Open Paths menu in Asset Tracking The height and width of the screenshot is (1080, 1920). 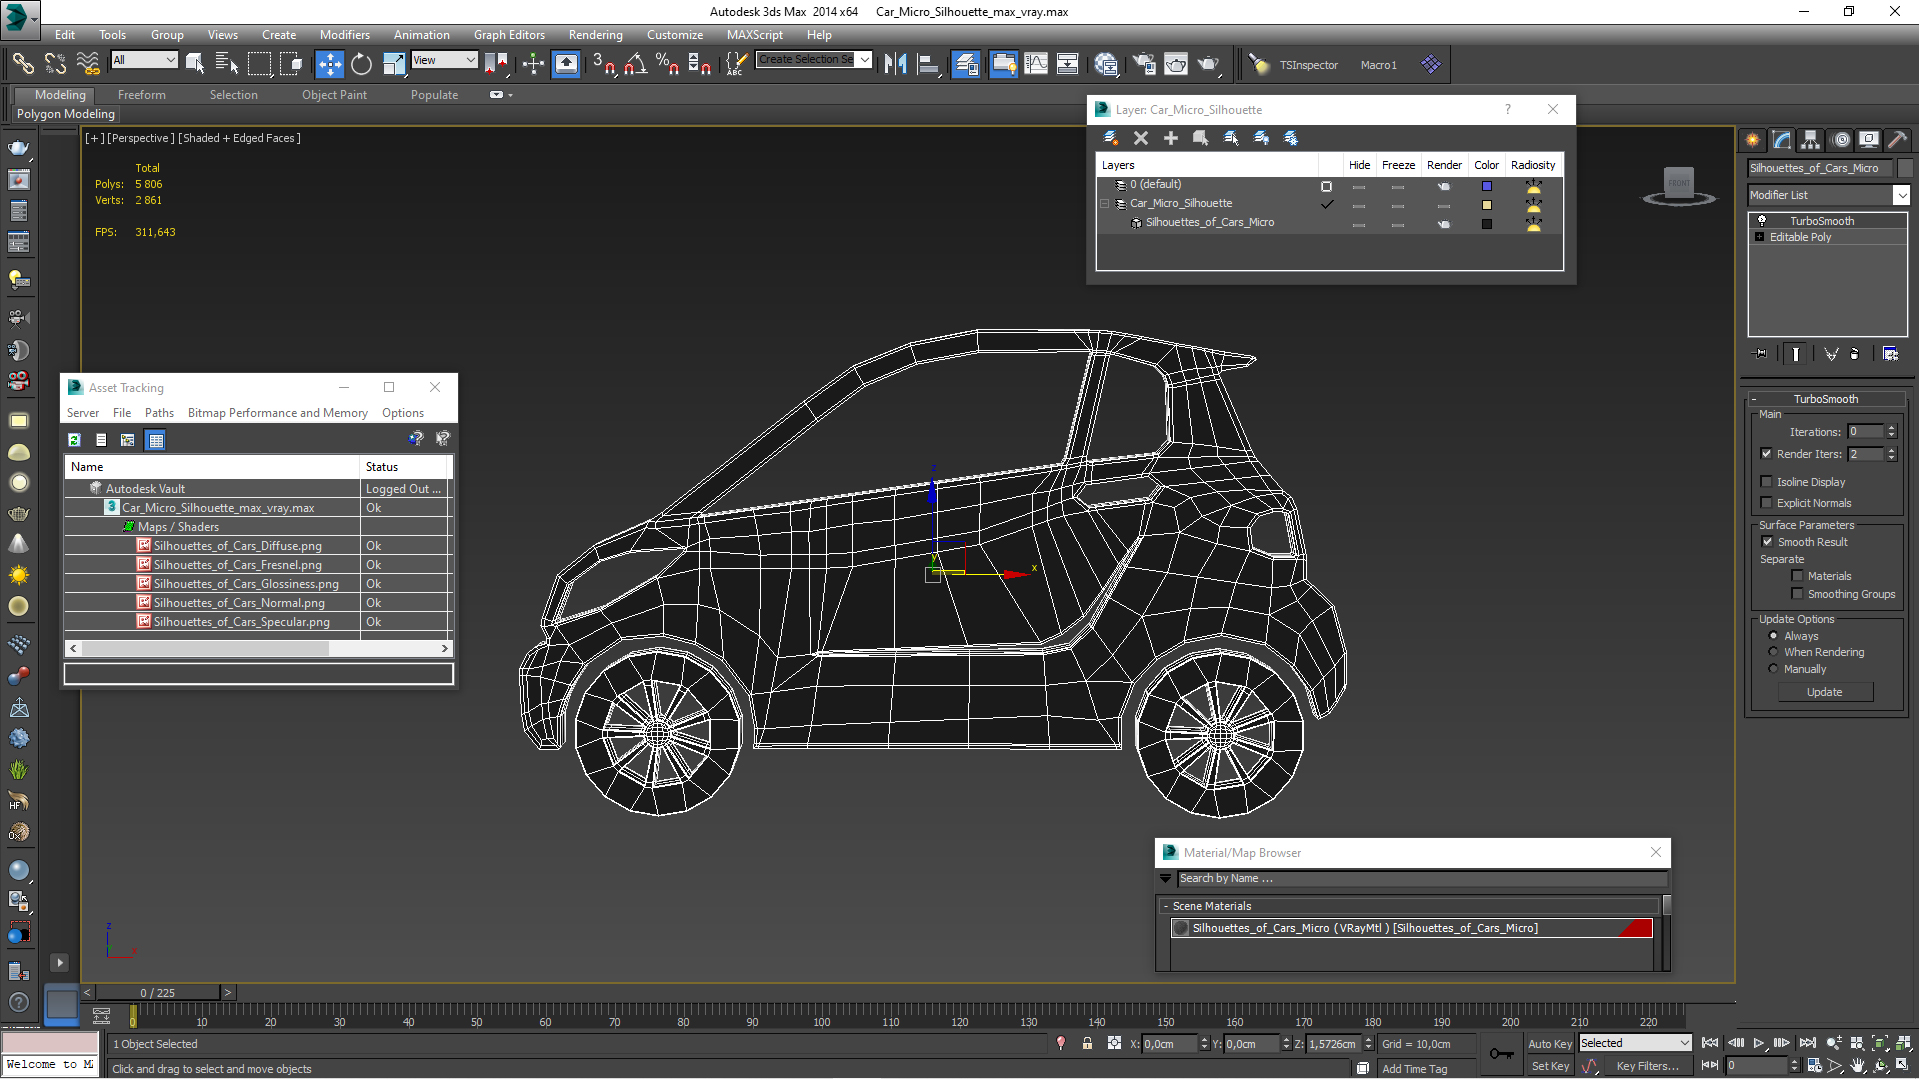point(159,413)
